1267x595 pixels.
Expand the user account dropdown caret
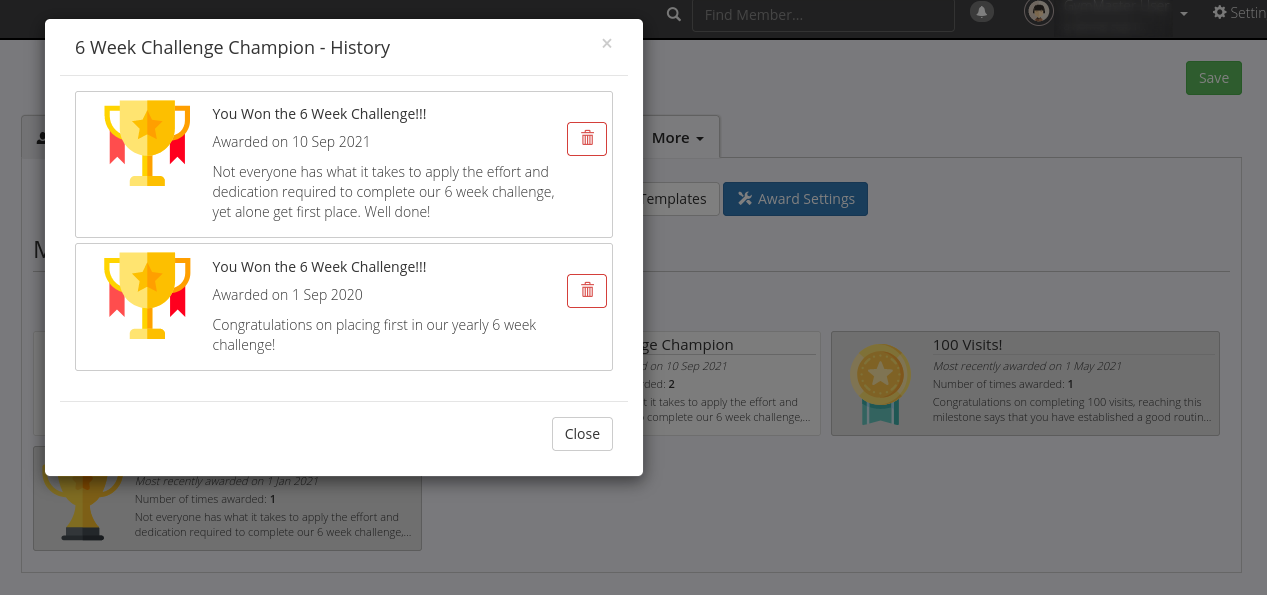tap(1184, 14)
